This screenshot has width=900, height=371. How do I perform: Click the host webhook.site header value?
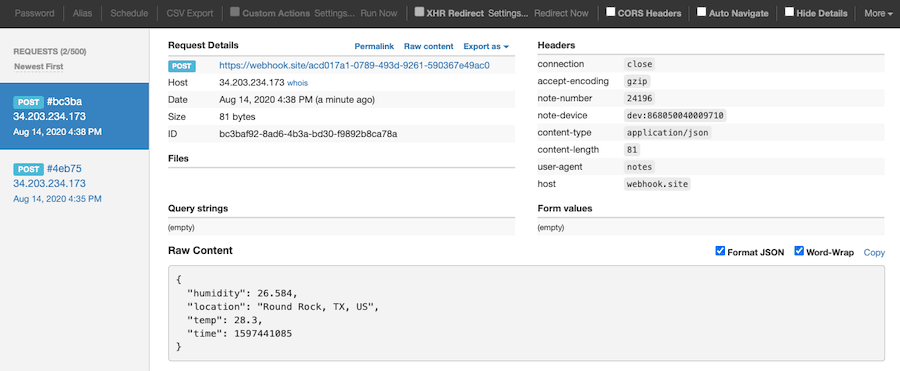(658, 184)
